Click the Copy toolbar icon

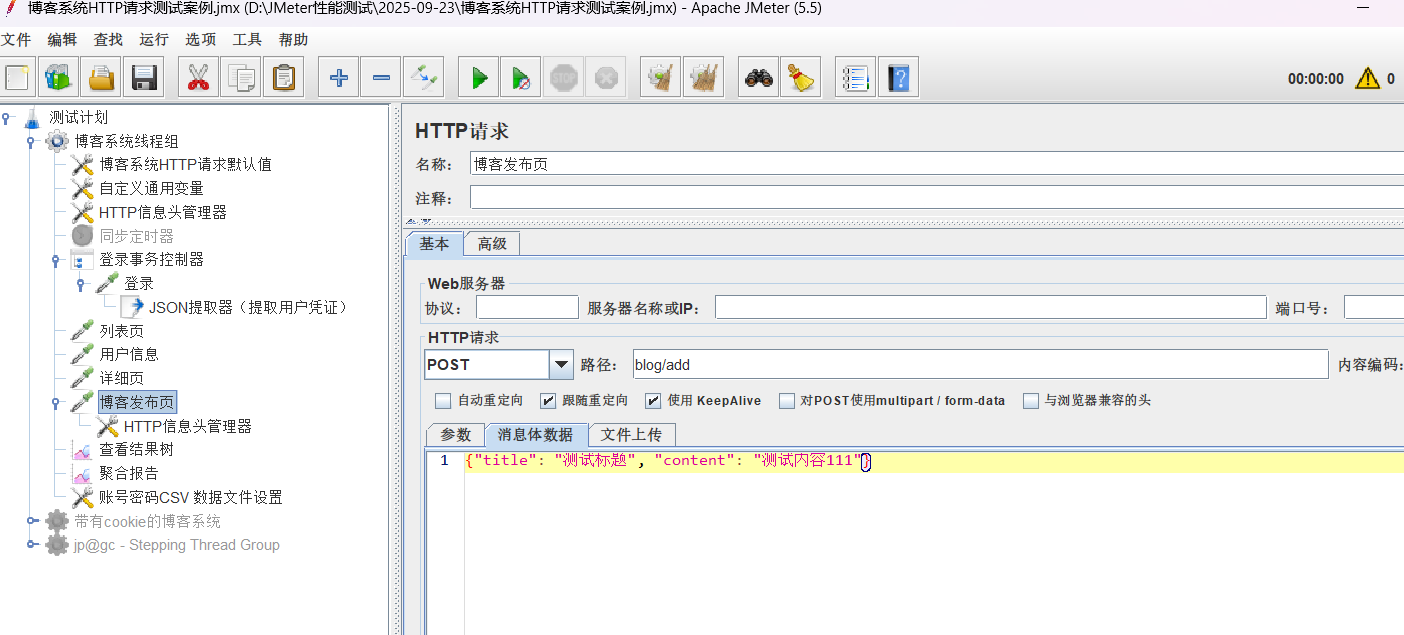pos(241,77)
